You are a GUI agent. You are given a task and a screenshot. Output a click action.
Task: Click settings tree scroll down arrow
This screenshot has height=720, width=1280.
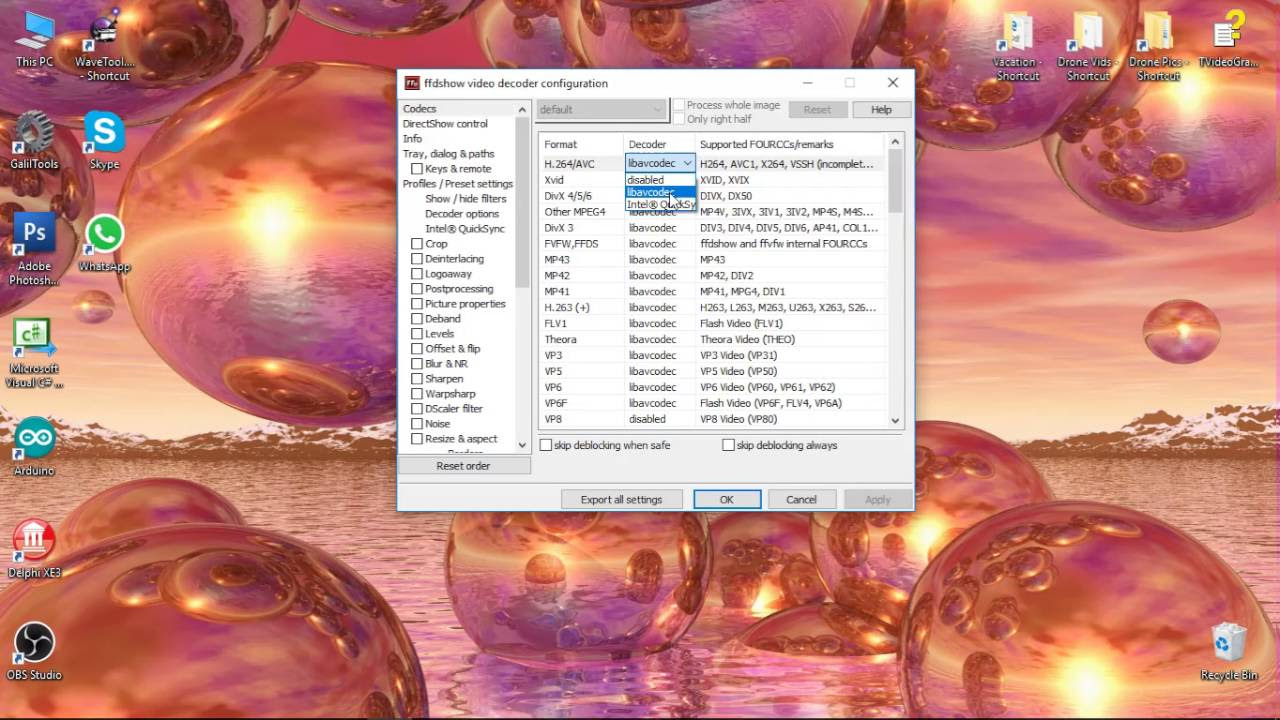point(522,445)
